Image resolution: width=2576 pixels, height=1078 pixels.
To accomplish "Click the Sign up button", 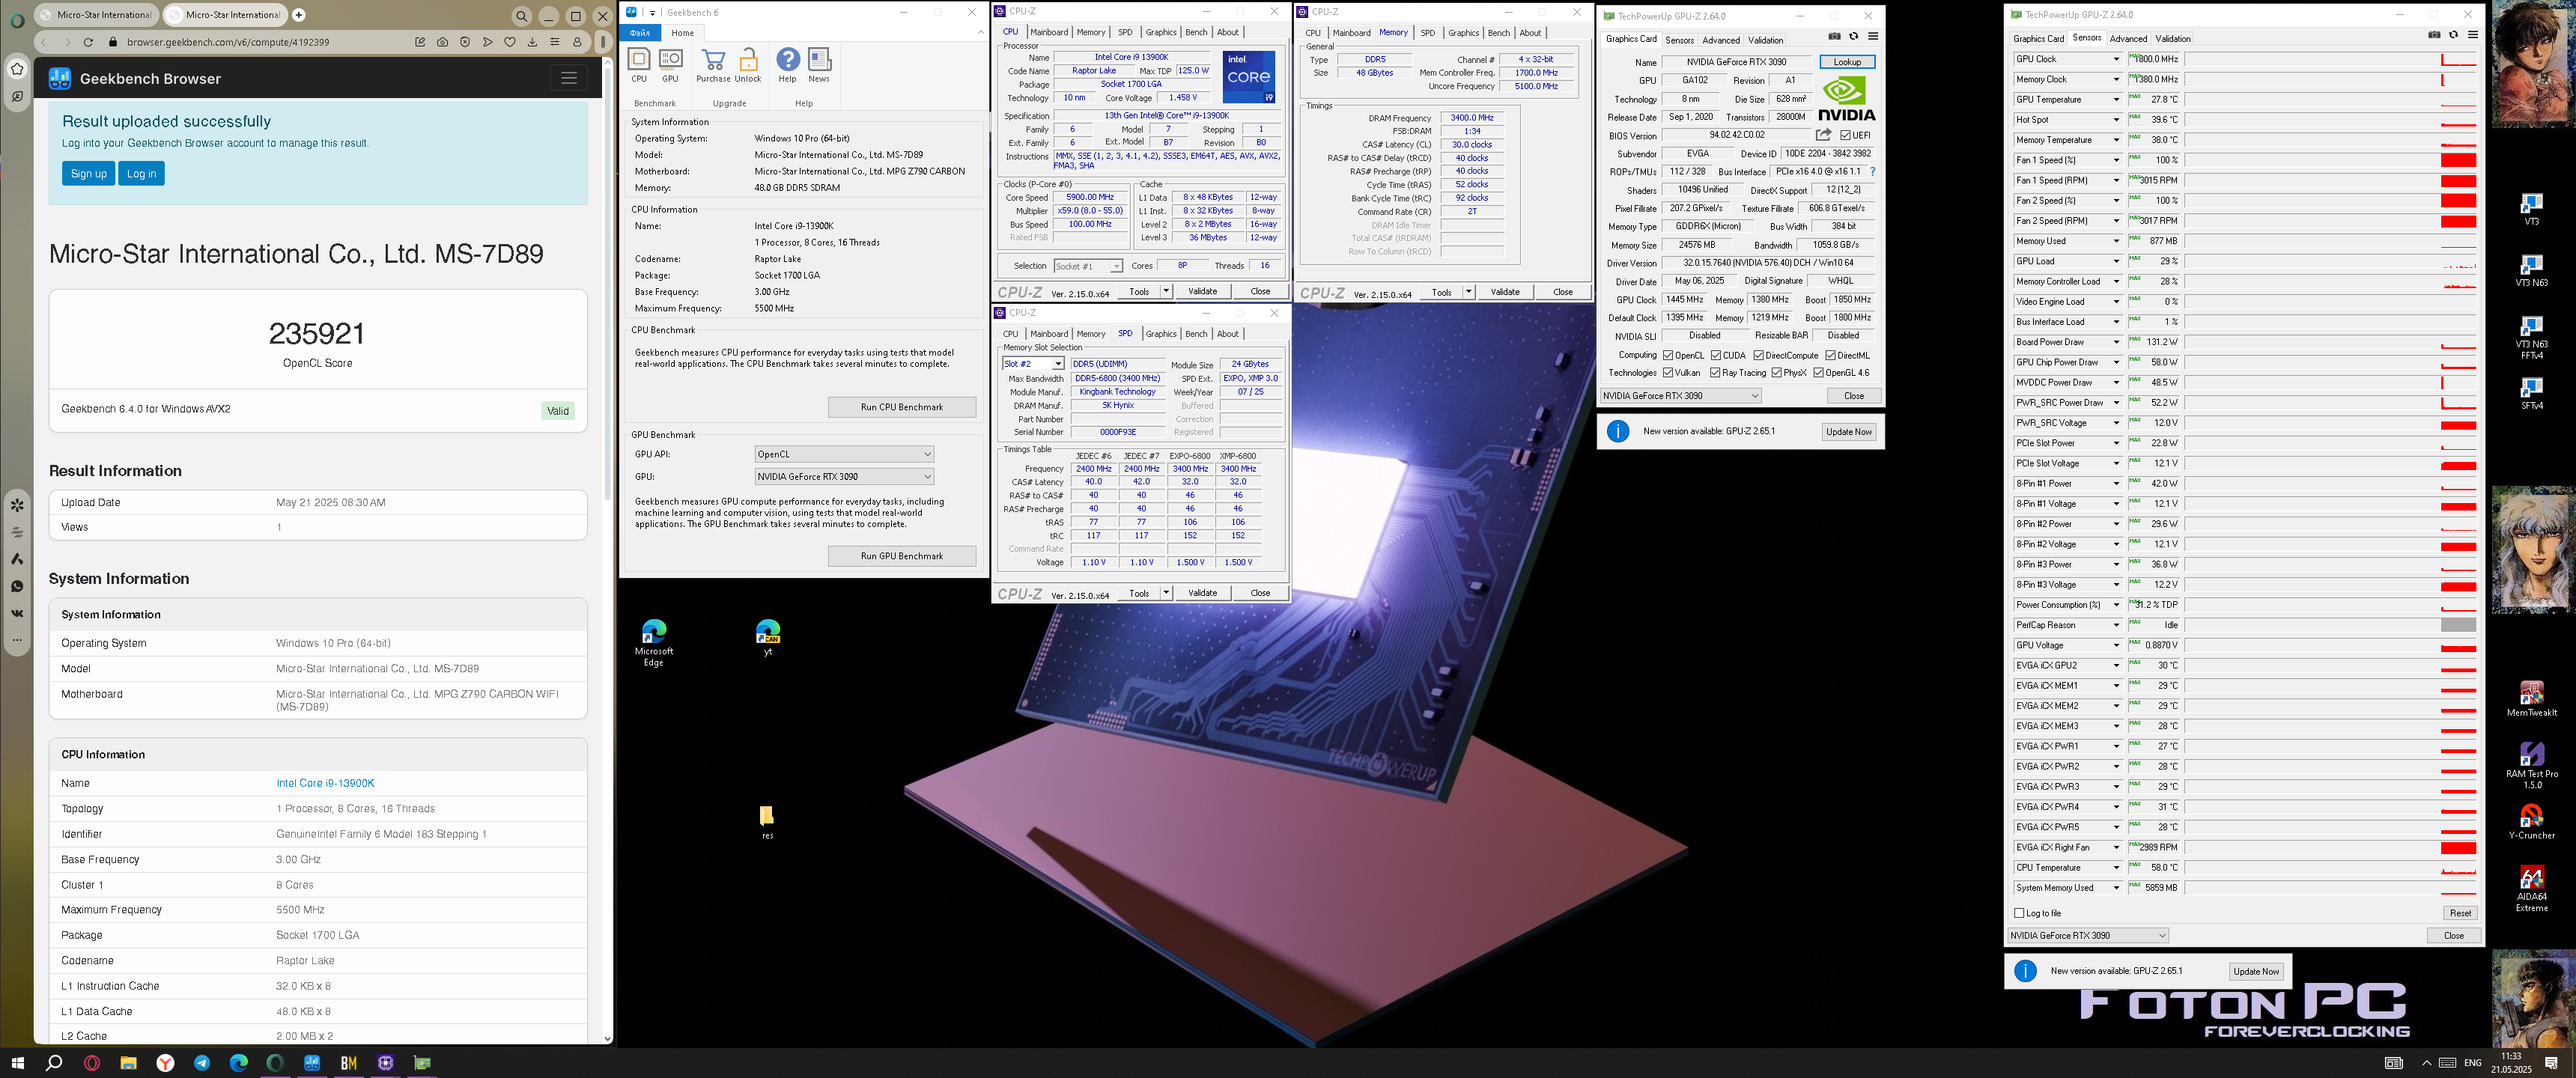I will (88, 174).
